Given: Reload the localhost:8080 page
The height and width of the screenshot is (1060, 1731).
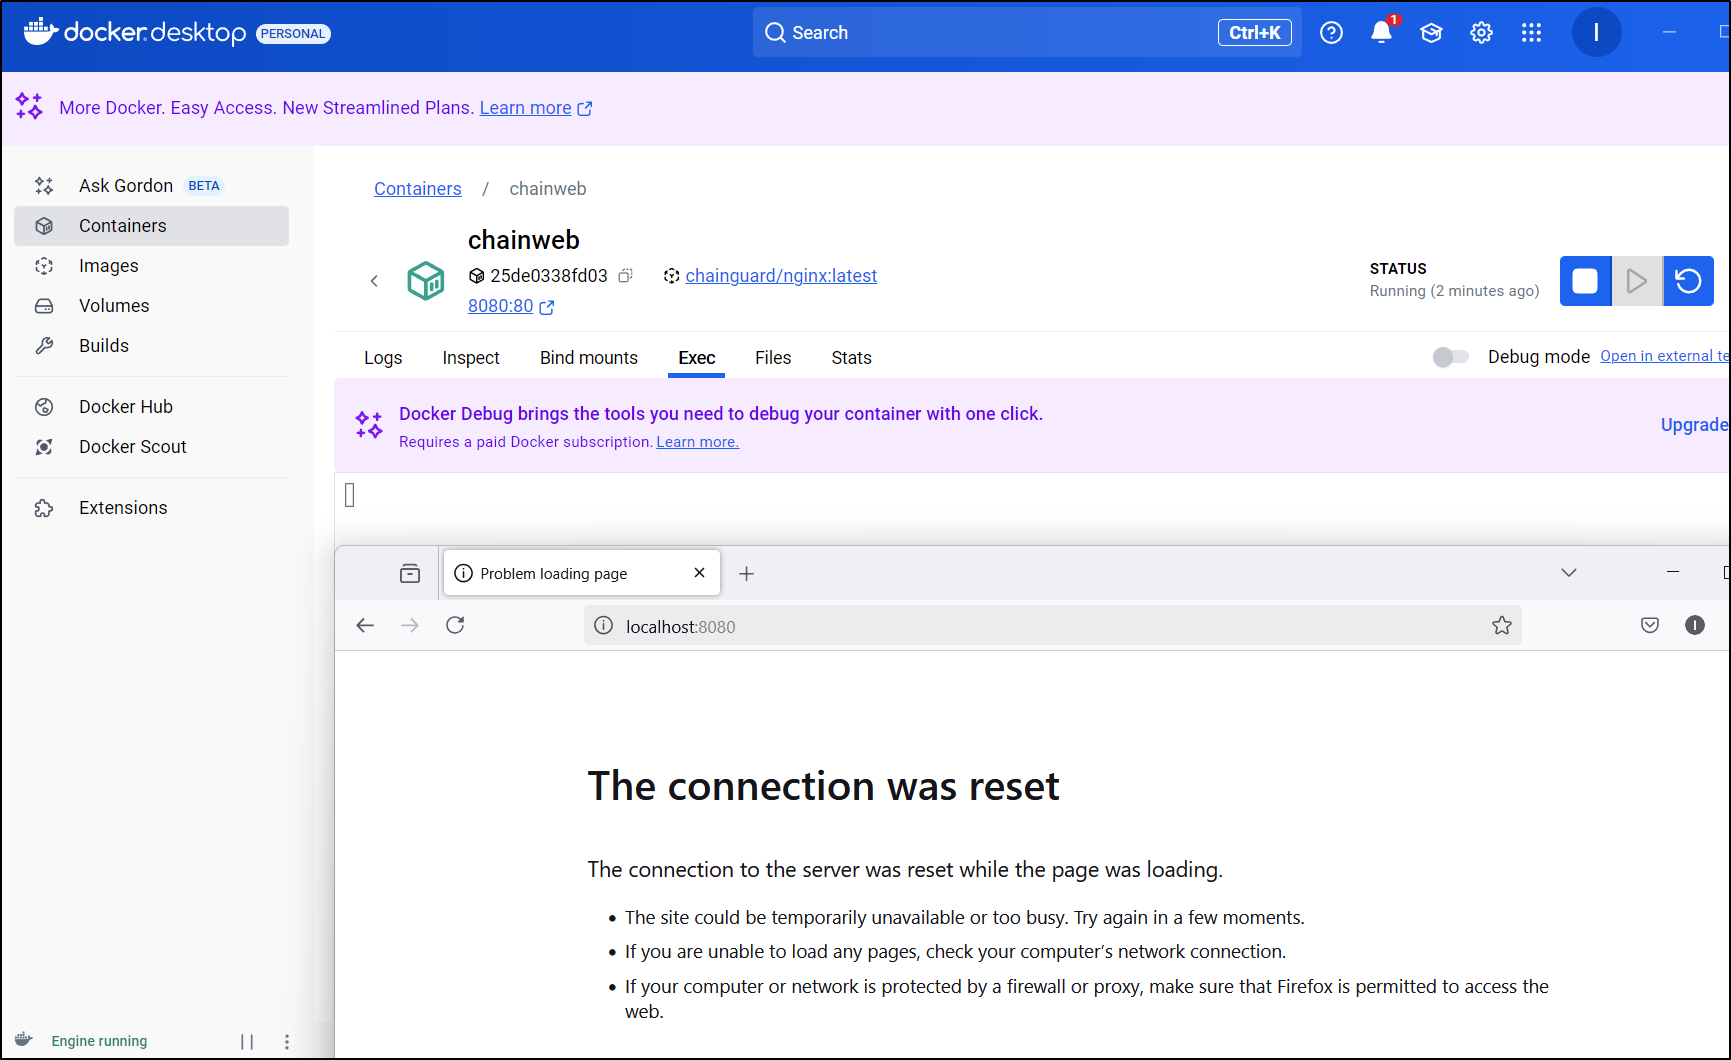Looking at the screenshot, I should click(x=455, y=625).
